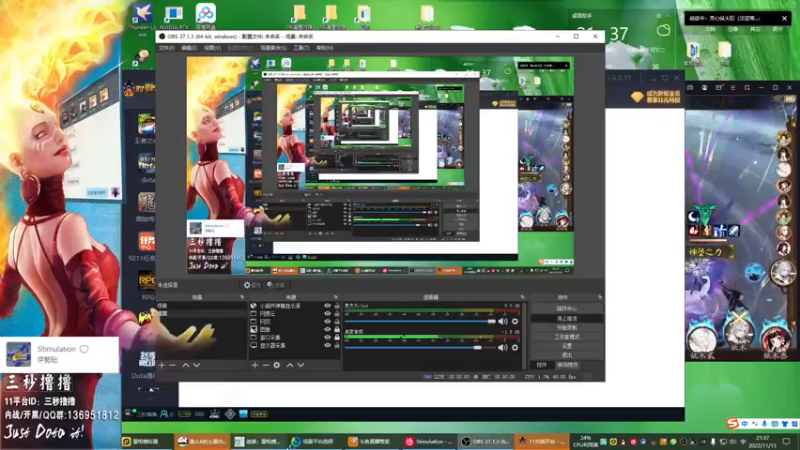Screen dimensions: 800x450
Task: Click 工作室模式 studio mode button
Action: pyautogui.click(x=566, y=337)
